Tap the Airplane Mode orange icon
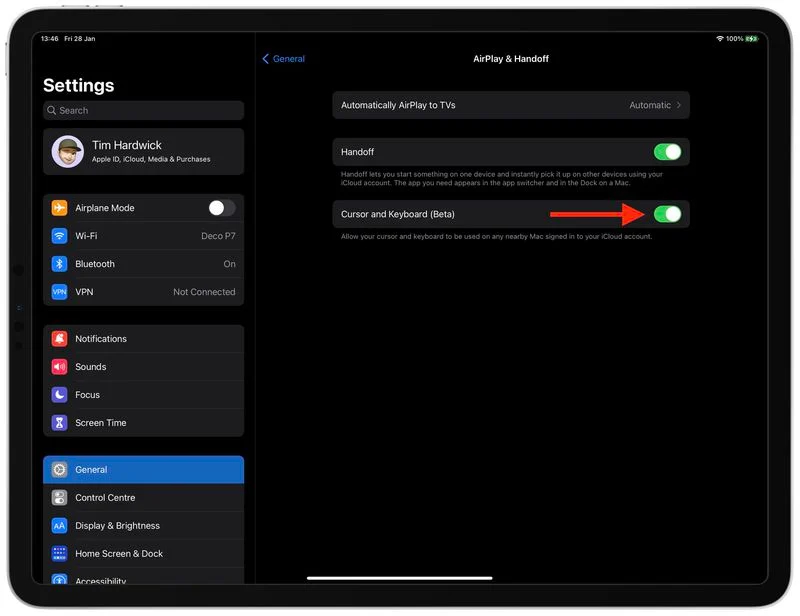Viewport: 800px width, 616px height. 59,208
